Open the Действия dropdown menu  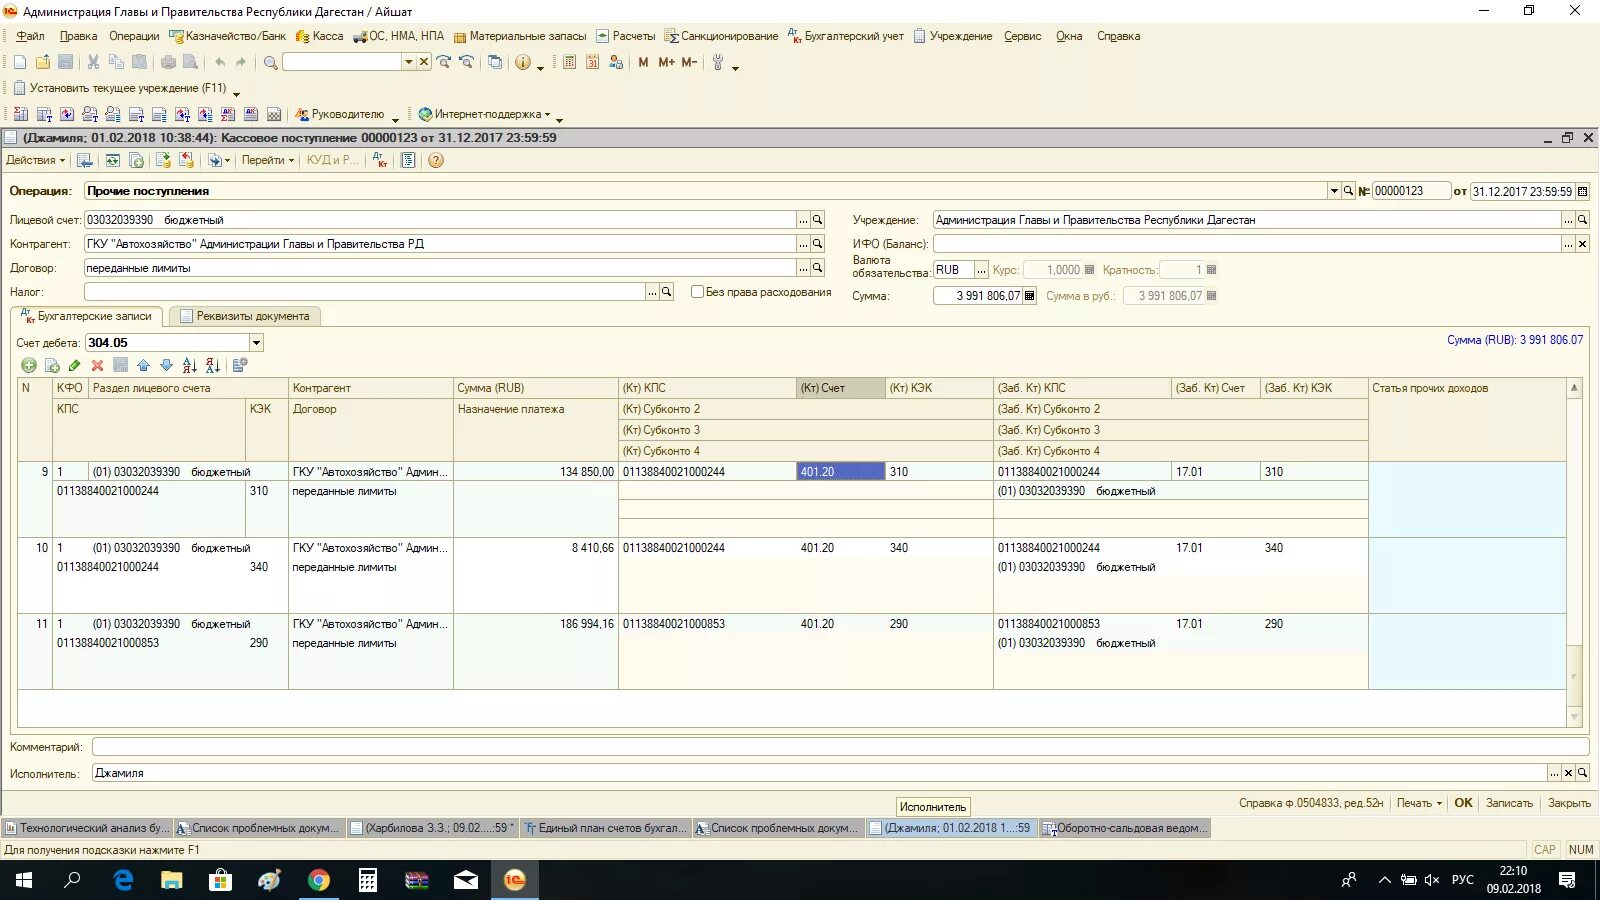35,160
